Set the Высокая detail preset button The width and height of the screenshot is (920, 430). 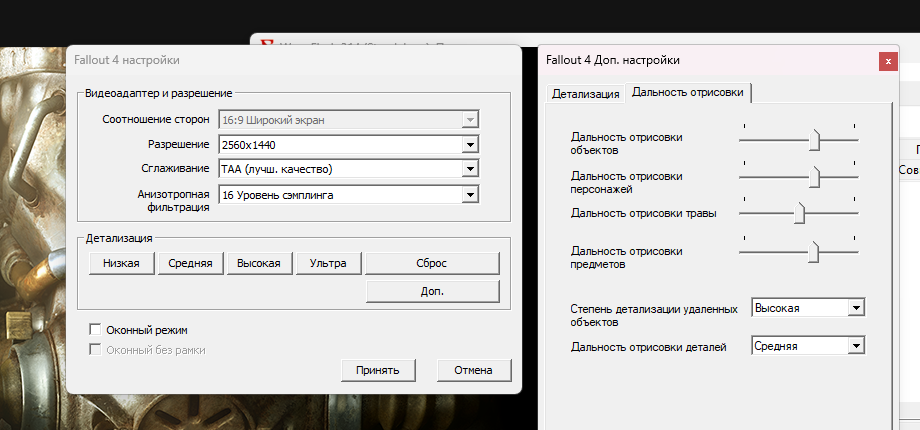(259, 263)
